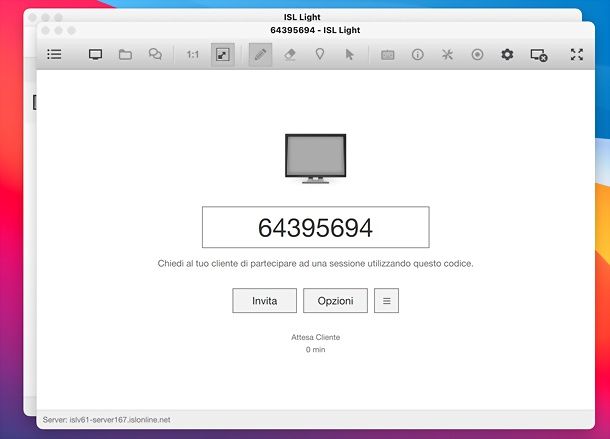
Task: Toggle the fit-to-window scaling icon
Action: (x=223, y=54)
